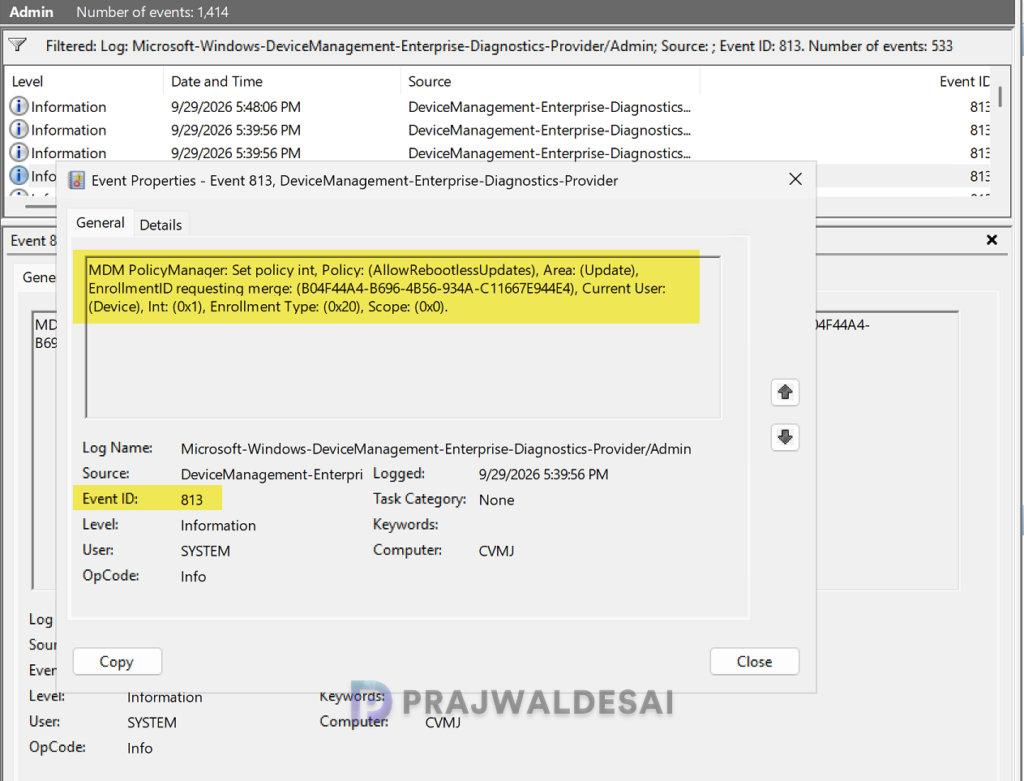Click the Event ID value 813

(192, 500)
